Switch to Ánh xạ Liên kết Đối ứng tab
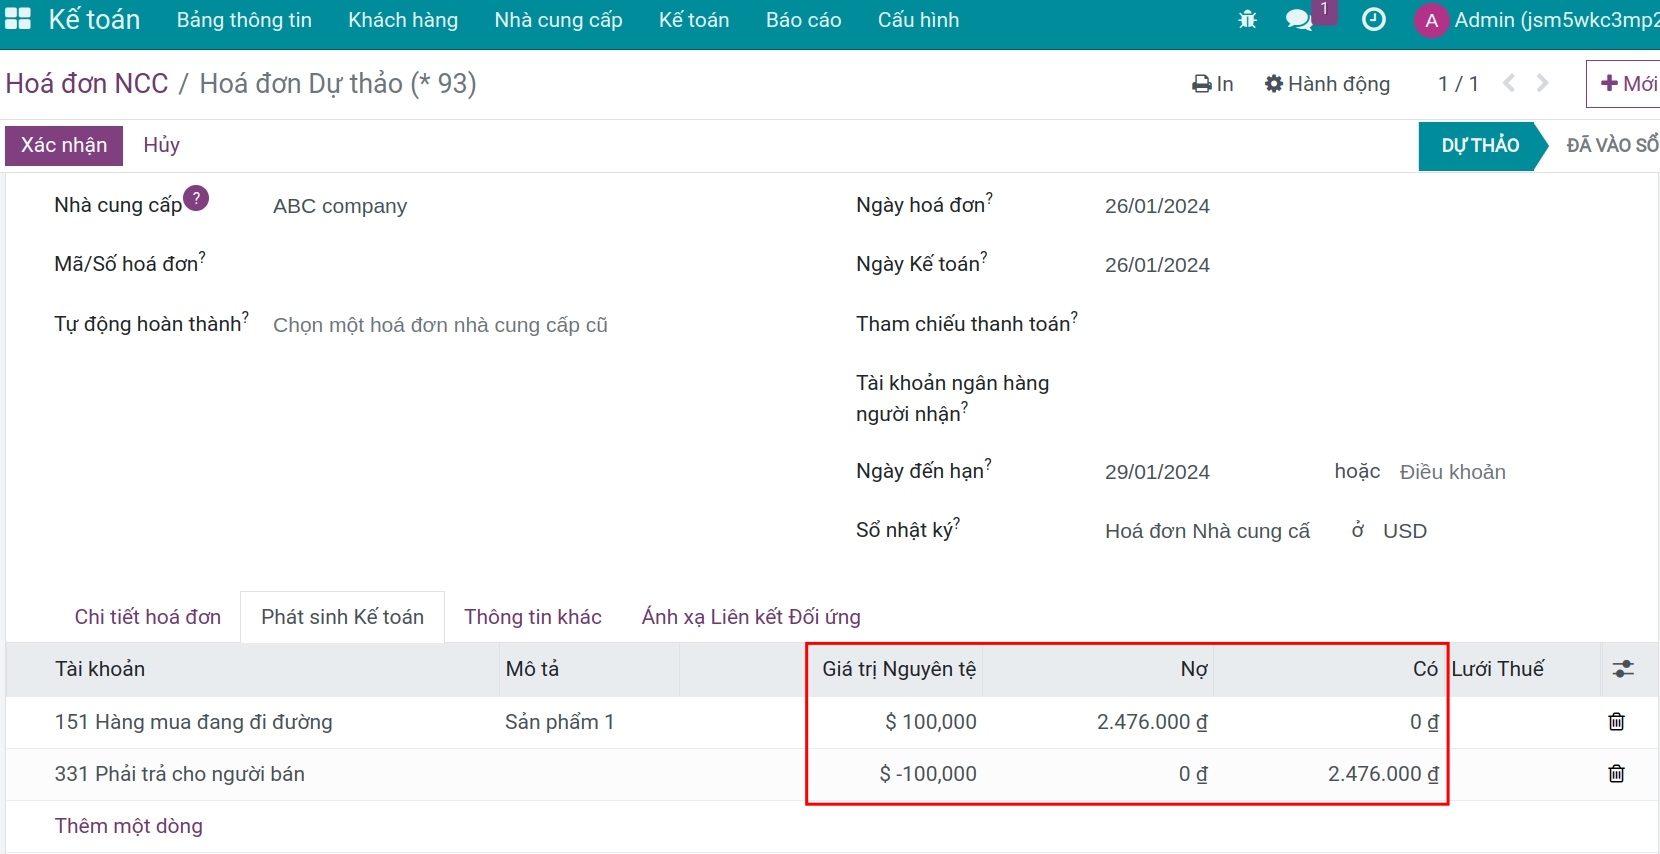The height and width of the screenshot is (854, 1660). tap(751, 617)
